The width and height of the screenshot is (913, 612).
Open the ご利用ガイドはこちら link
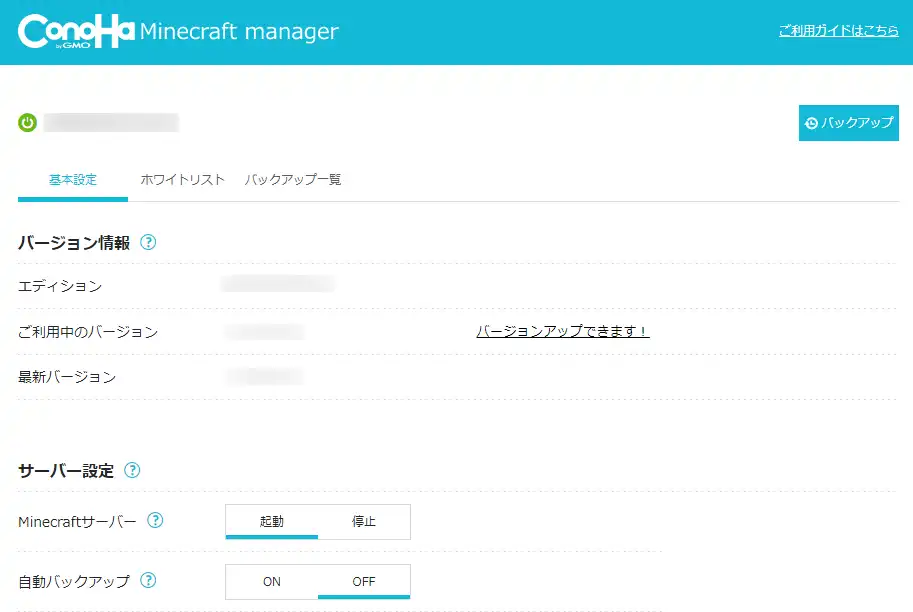(x=838, y=30)
